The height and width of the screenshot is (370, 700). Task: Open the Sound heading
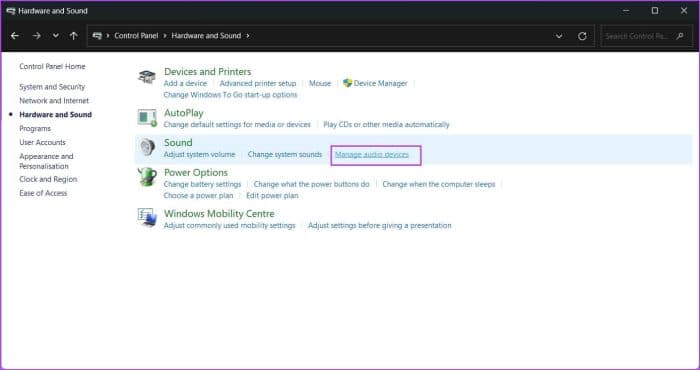pyautogui.click(x=178, y=142)
